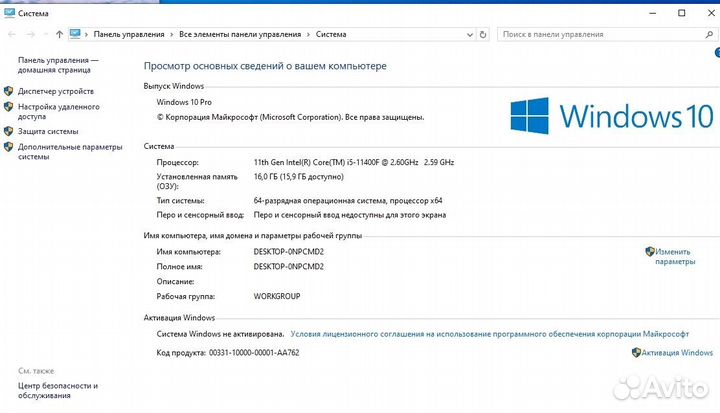Click the Система window title icon
The width and height of the screenshot is (720, 413).
pos(9,13)
